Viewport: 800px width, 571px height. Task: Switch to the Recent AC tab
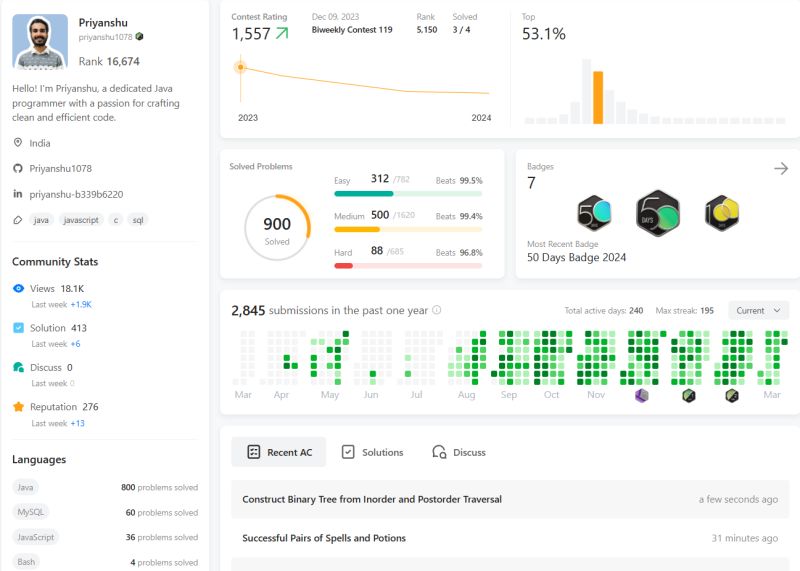279,452
